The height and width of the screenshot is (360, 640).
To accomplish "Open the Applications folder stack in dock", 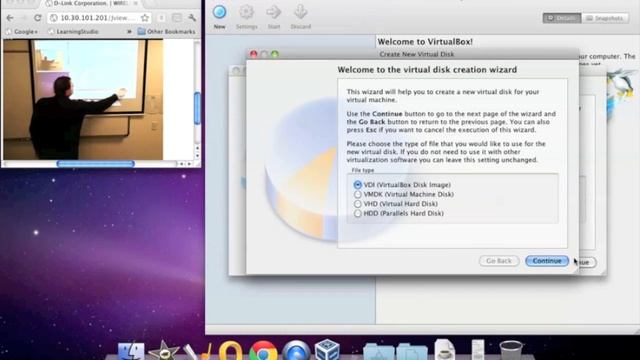I will pos(379,352).
